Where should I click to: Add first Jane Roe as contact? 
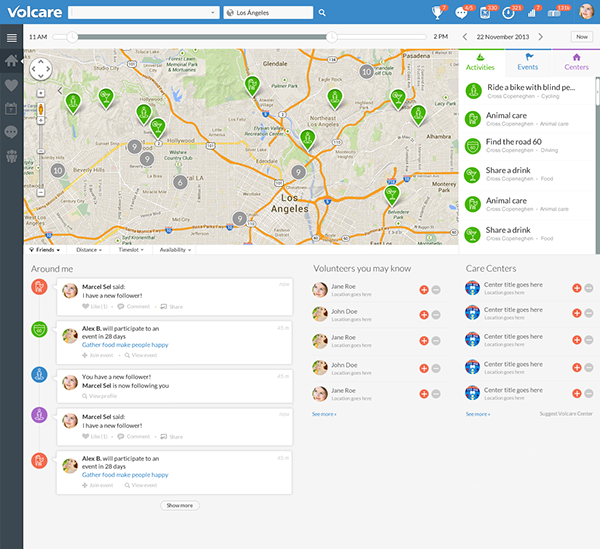tap(424, 290)
